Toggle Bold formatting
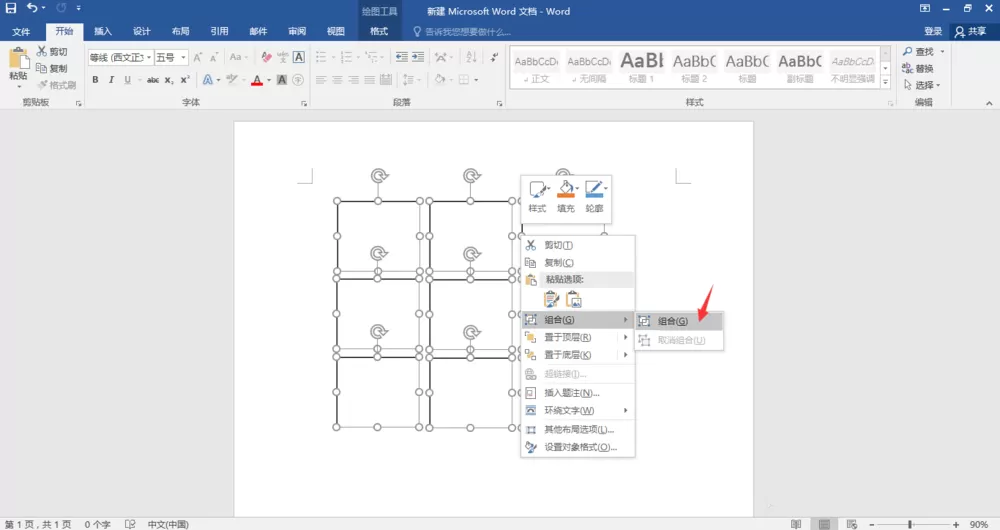The width and height of the screenshot is (1000, 530). (95, 80)
